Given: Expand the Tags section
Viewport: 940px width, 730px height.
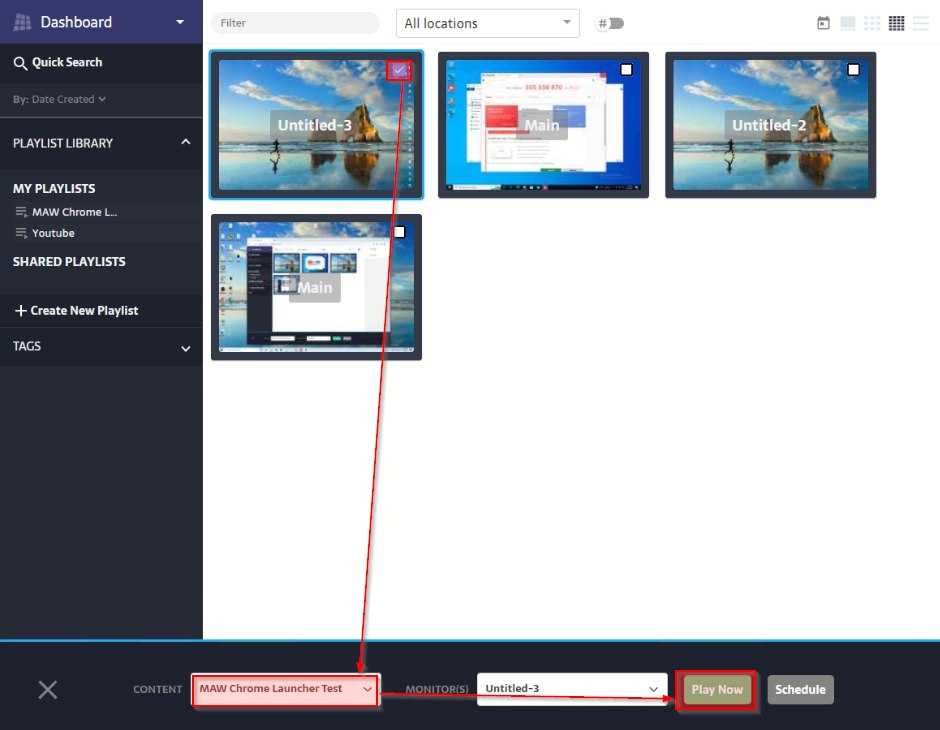Looking at the screenshot, I should [x=185, y=348].
